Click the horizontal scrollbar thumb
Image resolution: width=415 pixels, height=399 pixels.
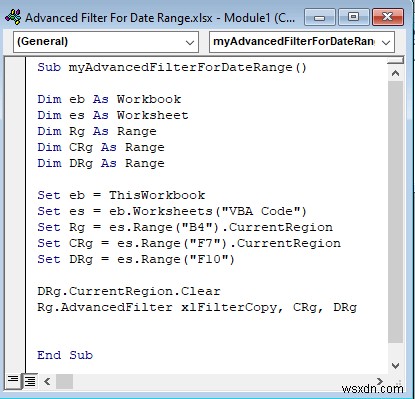pos(64,381)
